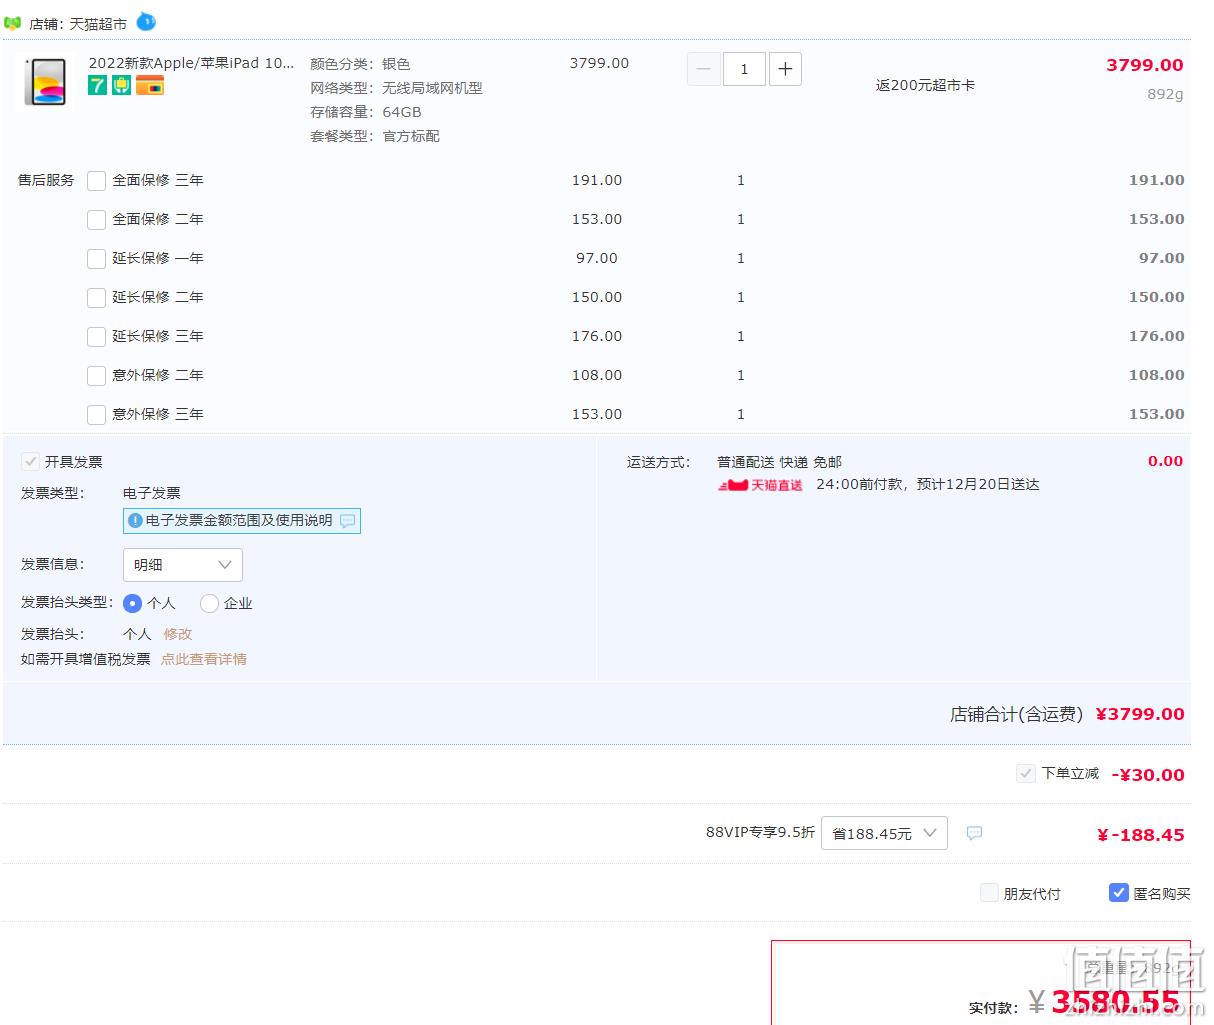Click the 892g weight text
The image size is (1214, 1025).
1165,94
